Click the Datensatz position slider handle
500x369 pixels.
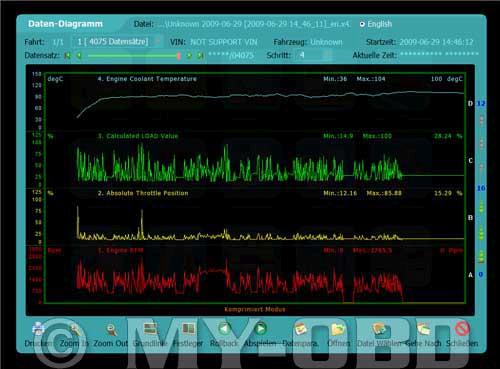click(179, 55)
